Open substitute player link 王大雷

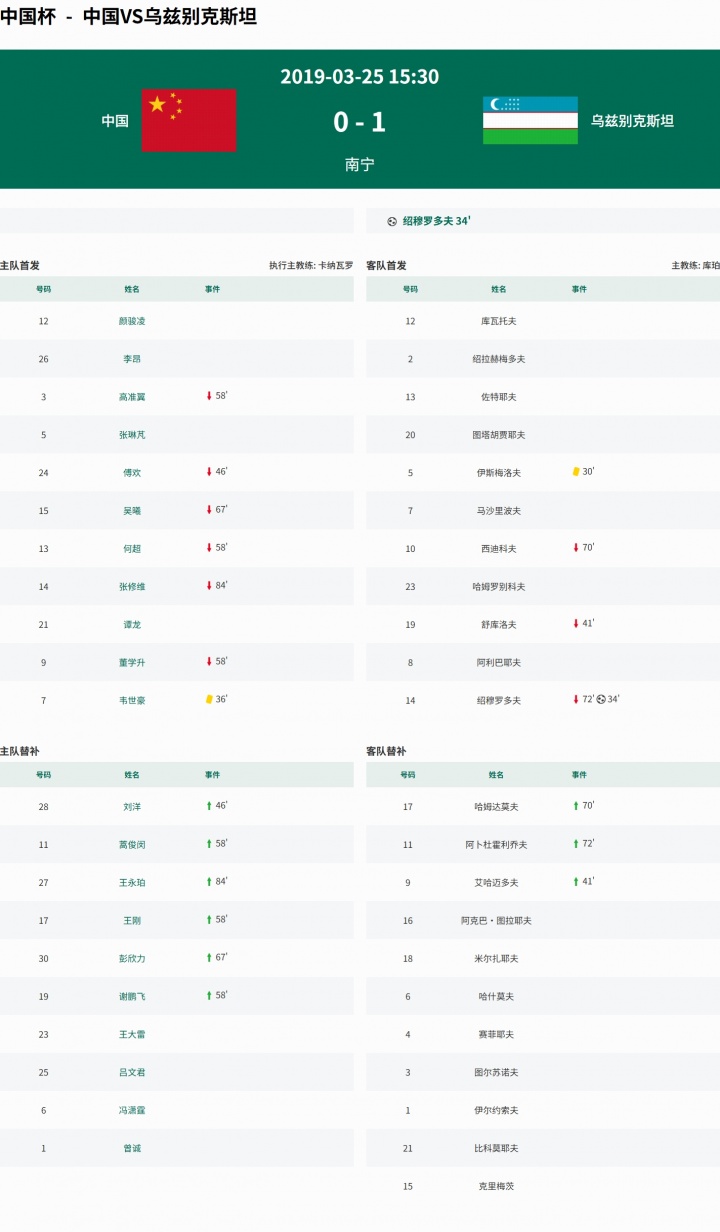(132, 1034)
